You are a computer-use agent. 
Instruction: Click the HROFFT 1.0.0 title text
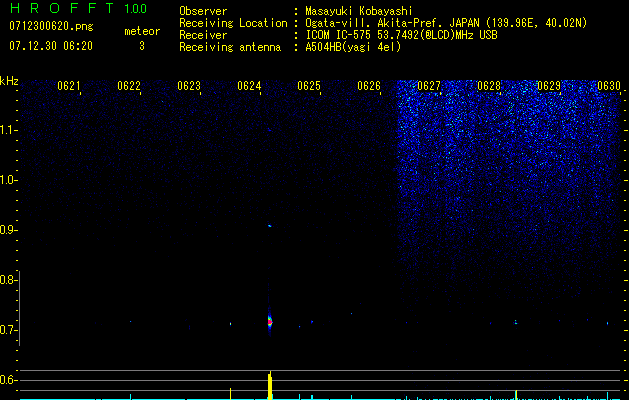[79, 8]
